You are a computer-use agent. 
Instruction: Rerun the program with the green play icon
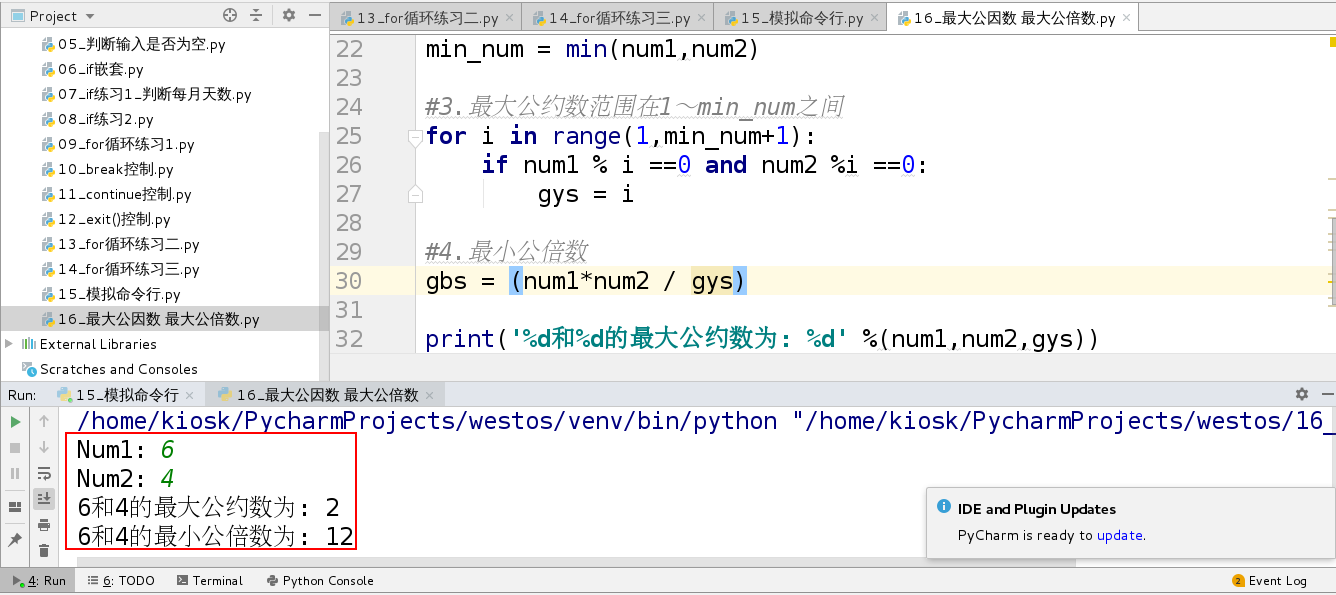point(14,421)
